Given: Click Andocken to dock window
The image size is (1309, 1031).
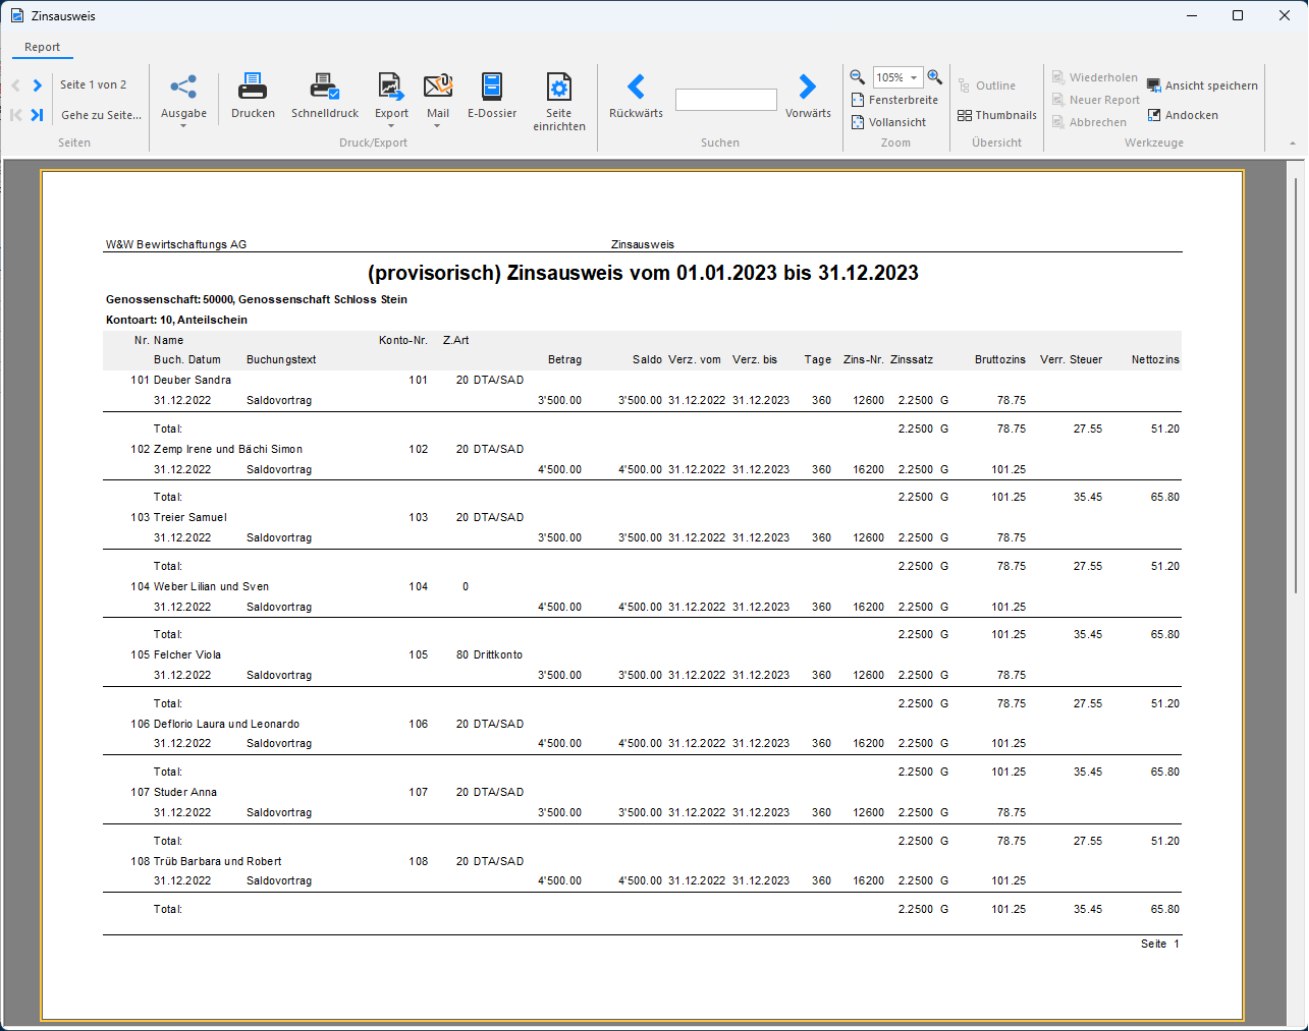Looking at the screenshot, I should (x=1182, y=115).
